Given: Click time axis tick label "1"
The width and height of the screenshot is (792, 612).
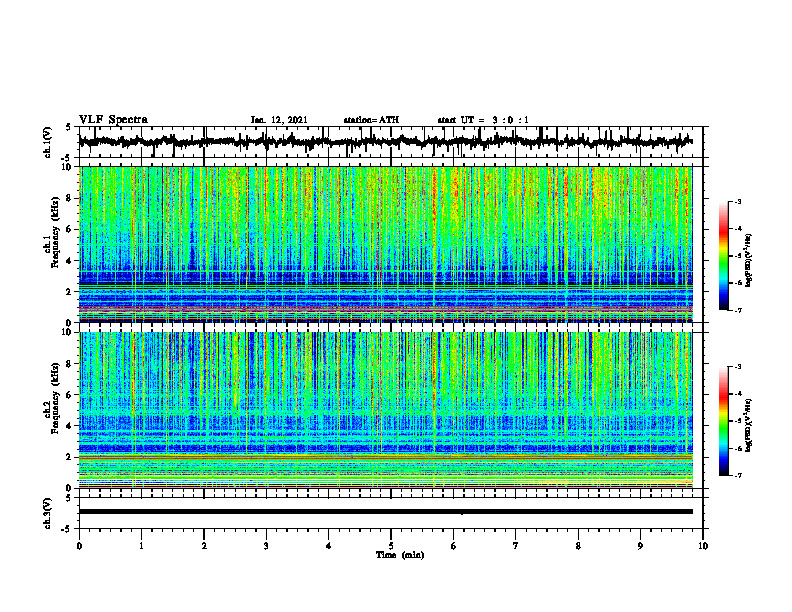Looking at the screenshot, I should click(x=141, y=546).
